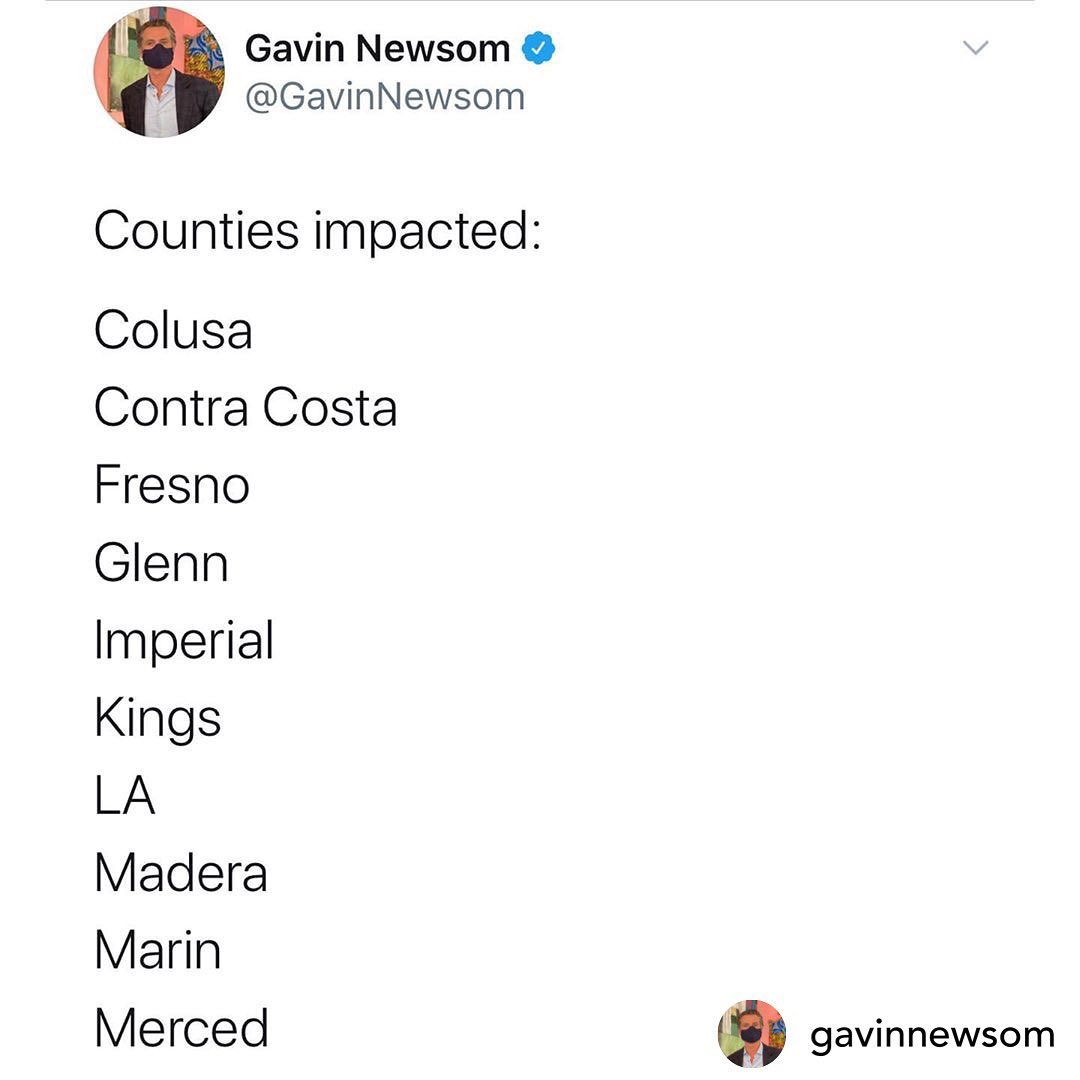Click the Merced entry

pyautogui.click(x=182, y=1028)
